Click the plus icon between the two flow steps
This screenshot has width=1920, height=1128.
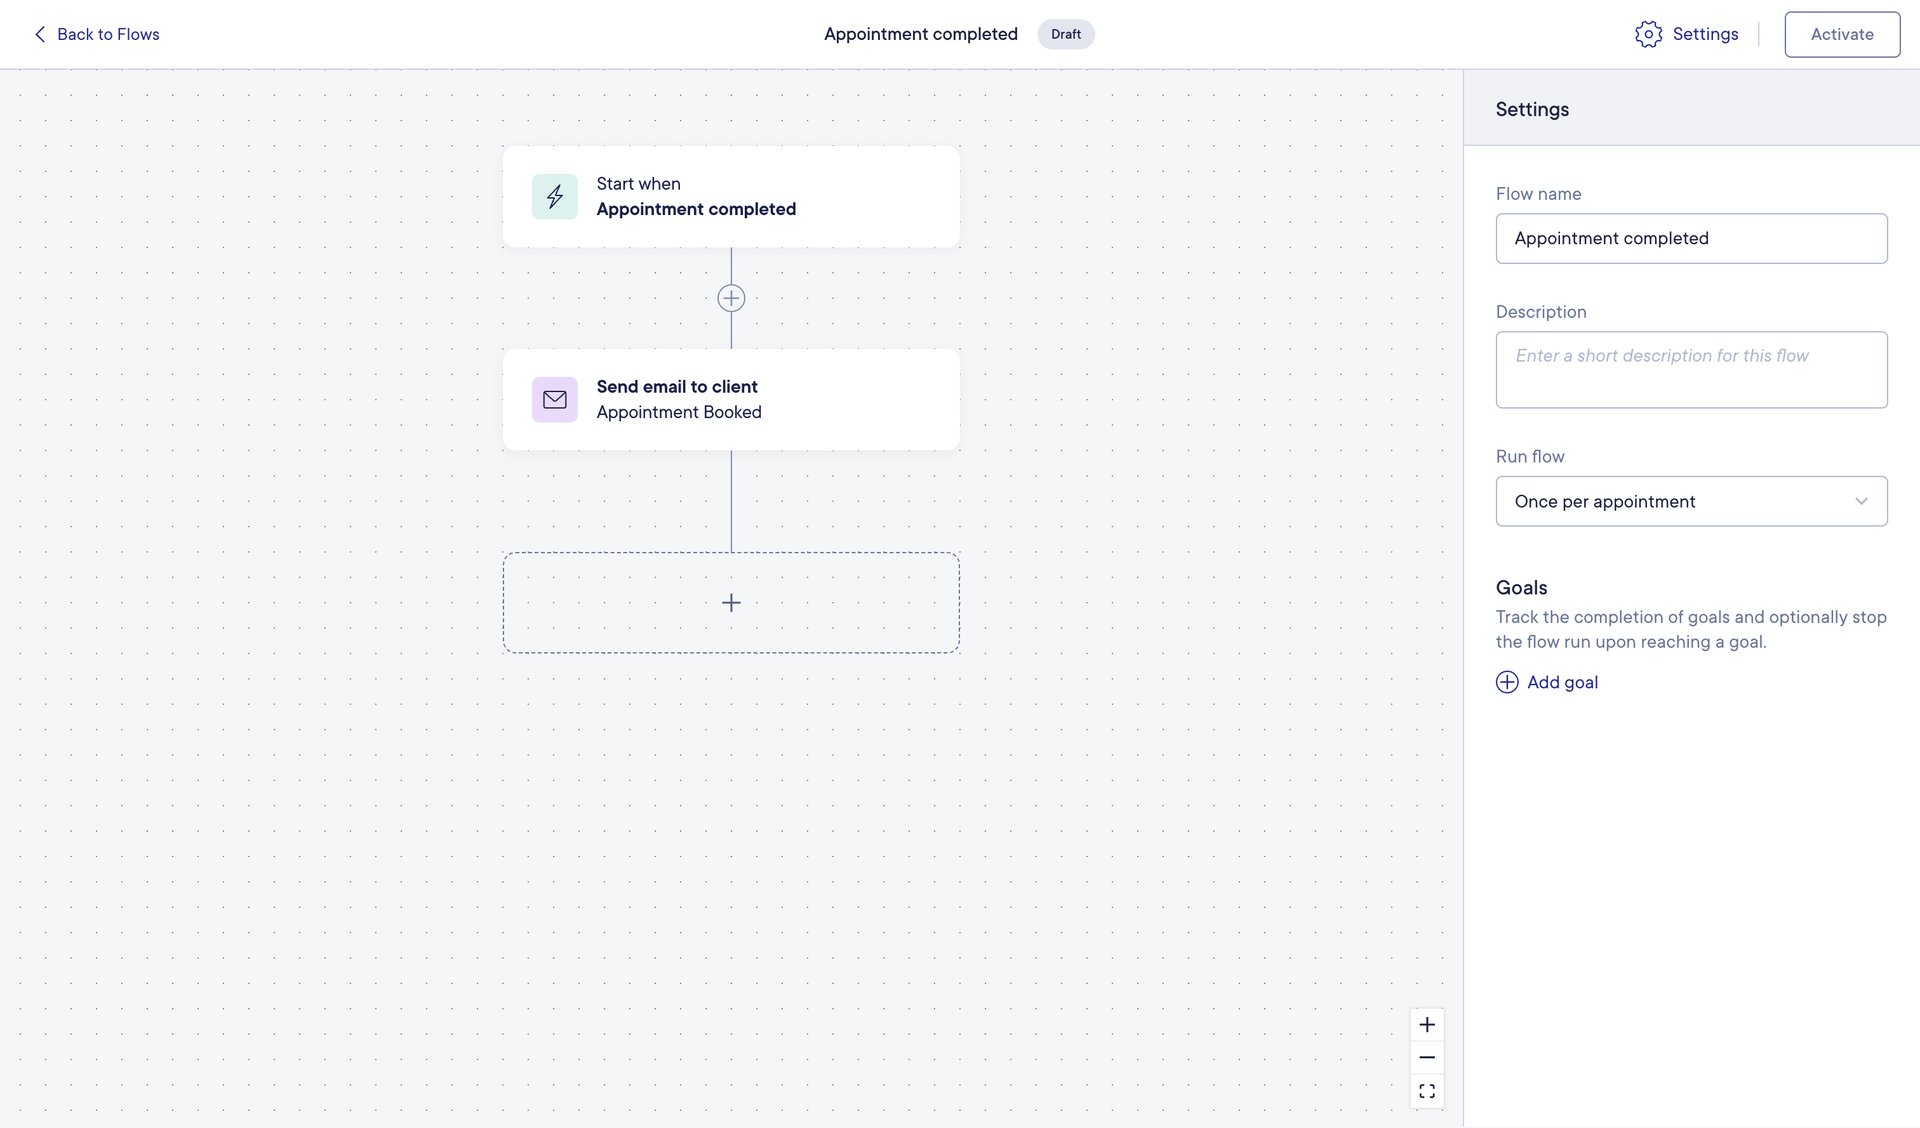731,297
